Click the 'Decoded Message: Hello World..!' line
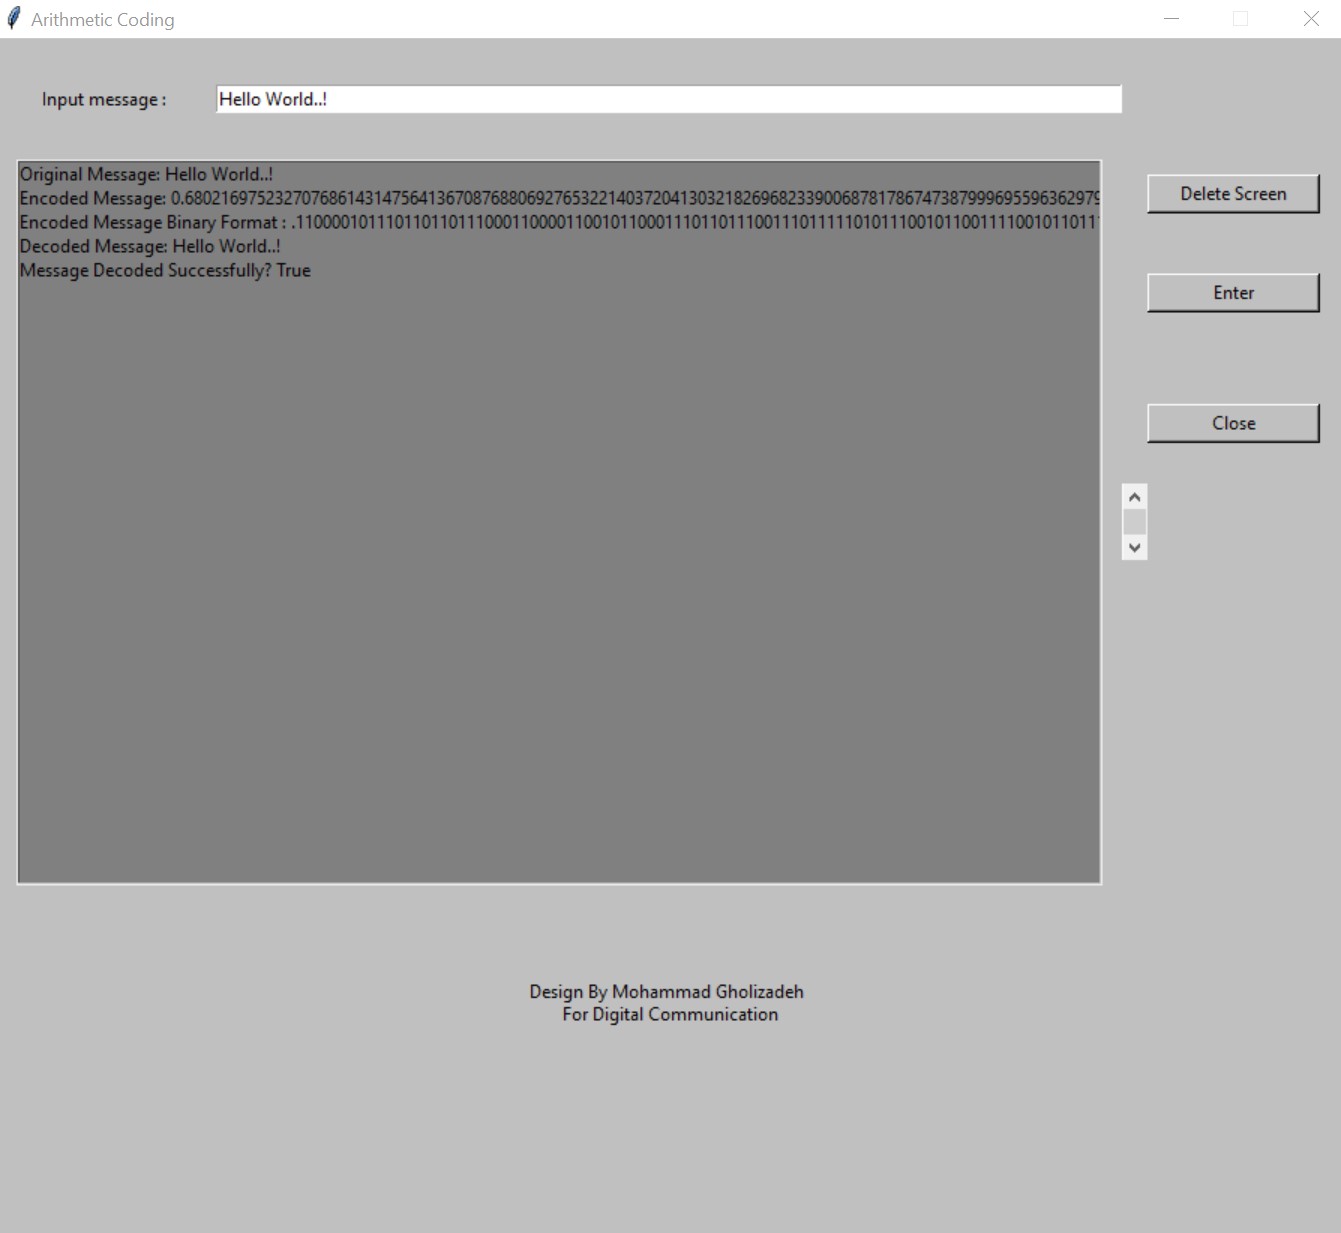The height and width of the screenshot is (1233, 1341). [150, 246]
